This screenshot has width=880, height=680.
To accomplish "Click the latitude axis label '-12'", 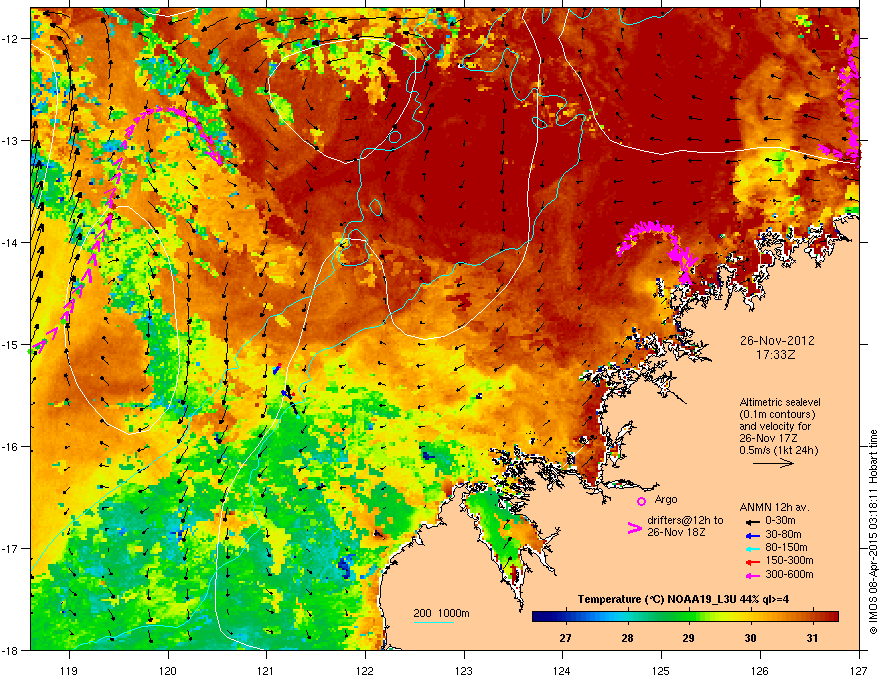I will 10,39.
